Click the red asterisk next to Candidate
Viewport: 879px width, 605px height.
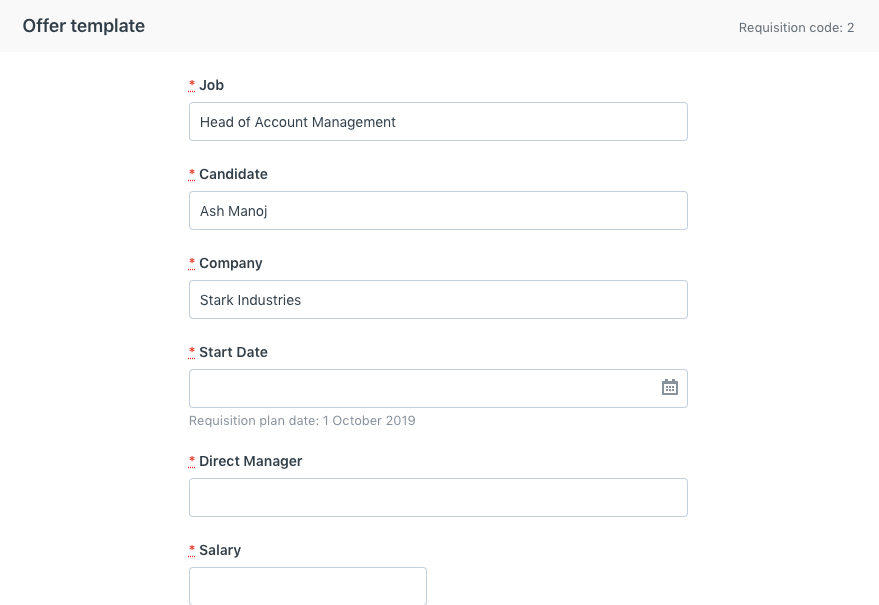coord(192,174)
